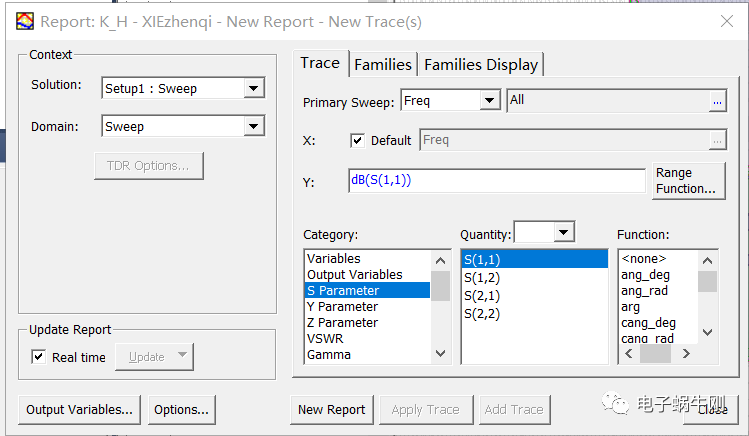The height and width of the screenshot is (436, 749).
Task: Click the New Report button
Action: point(332,409)
